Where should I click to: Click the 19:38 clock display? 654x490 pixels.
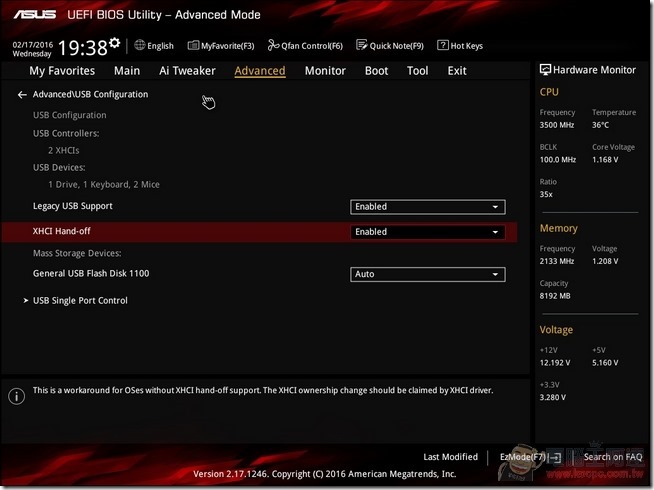(x=83, y=48)
